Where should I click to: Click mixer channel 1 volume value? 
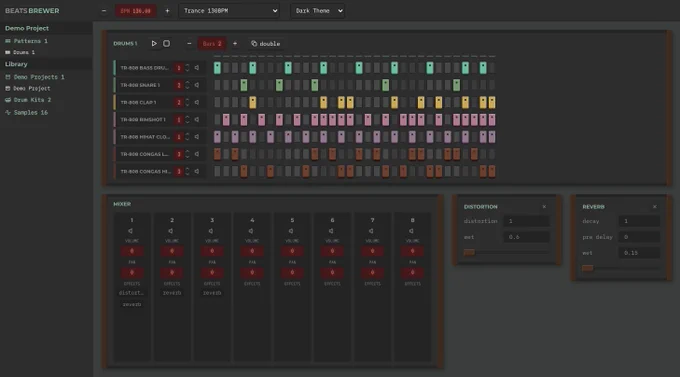[x=132, y=251]
